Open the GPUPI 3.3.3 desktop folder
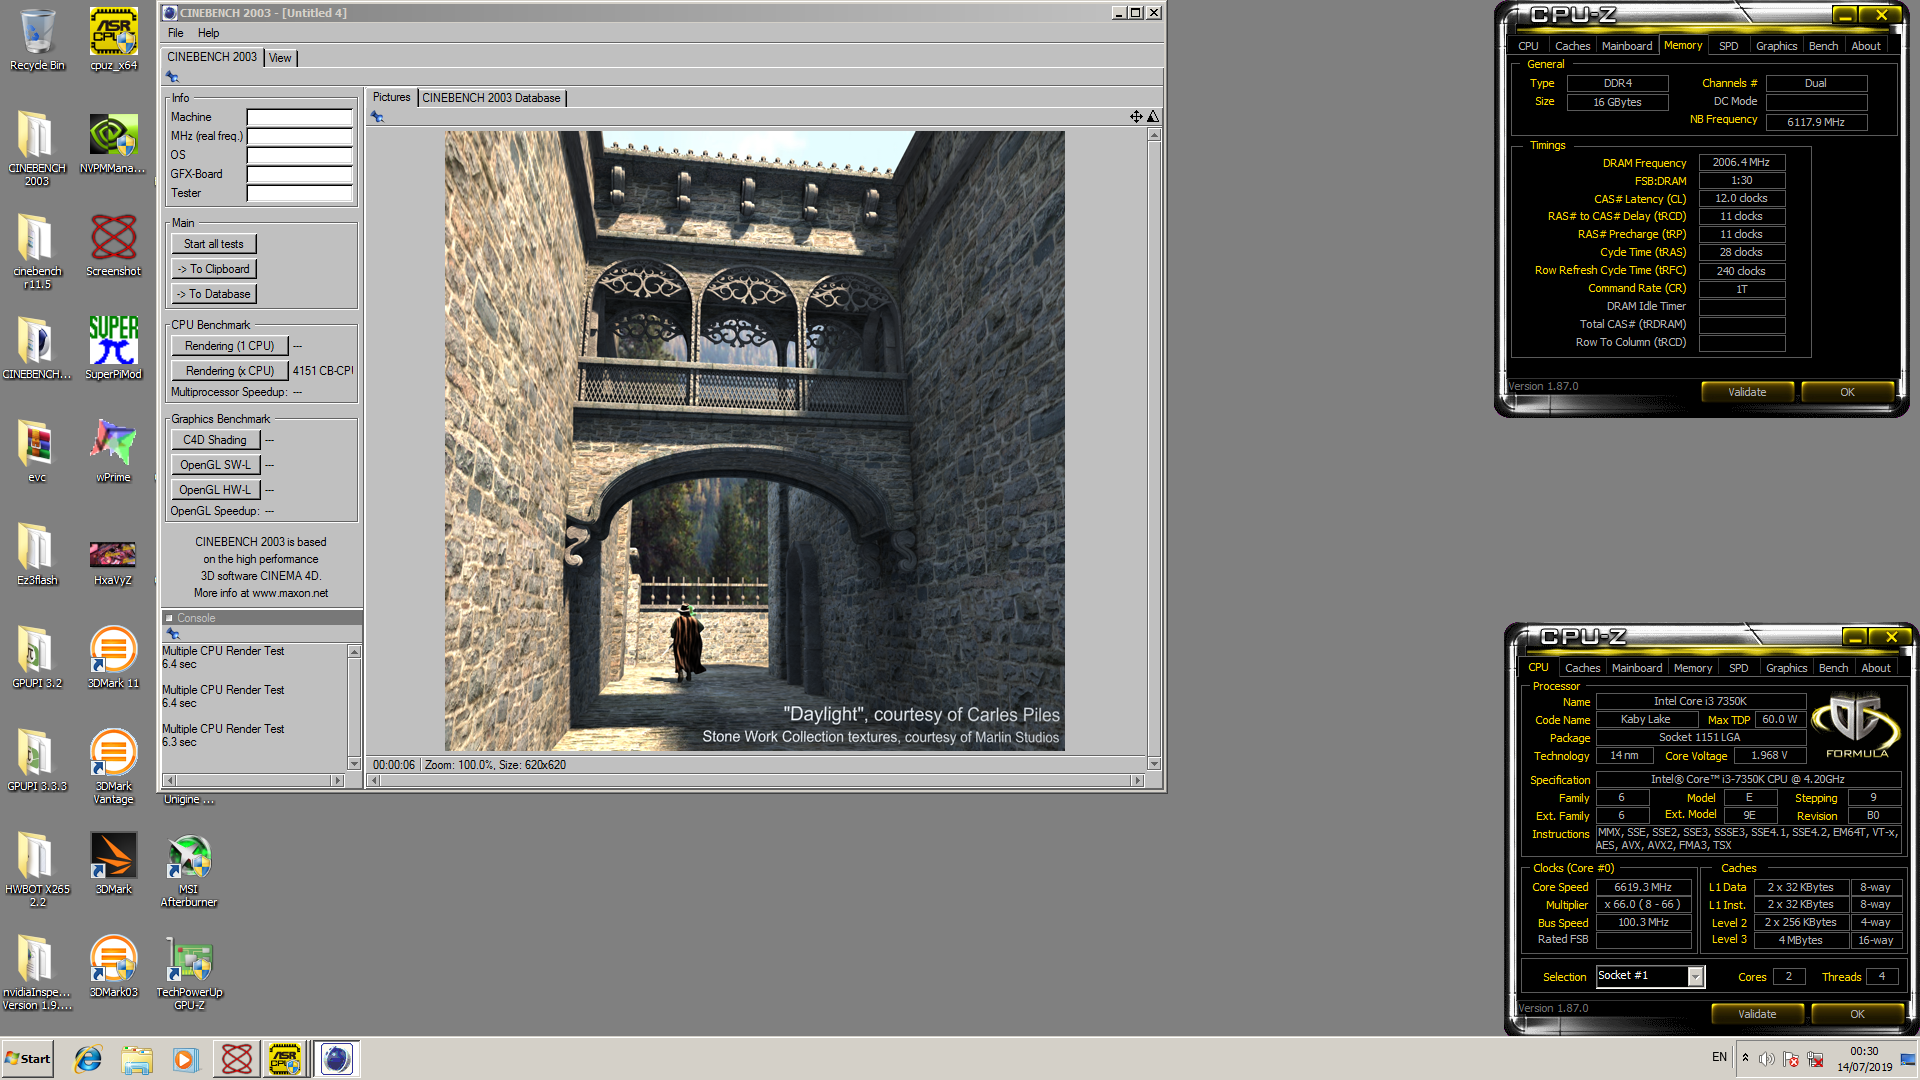Viewport: 1920px width, 1080px height. click(x=37, y=761)
